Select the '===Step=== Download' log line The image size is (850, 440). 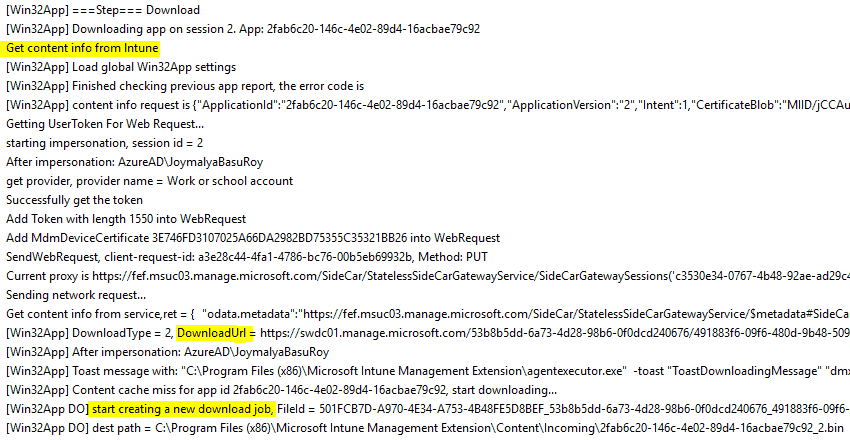pos(103,10)
